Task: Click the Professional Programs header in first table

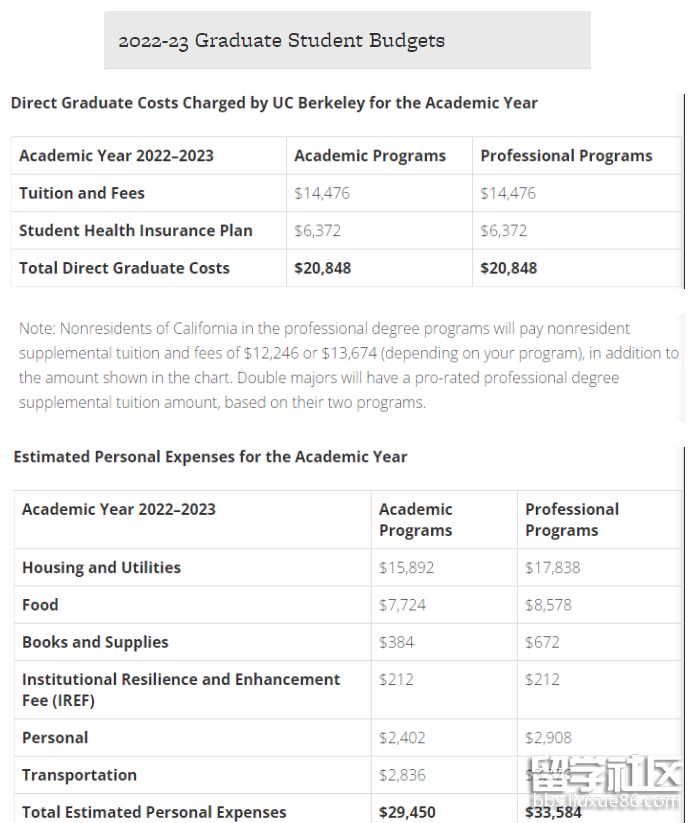Action: pyautogui.click(x=566, y=156)
